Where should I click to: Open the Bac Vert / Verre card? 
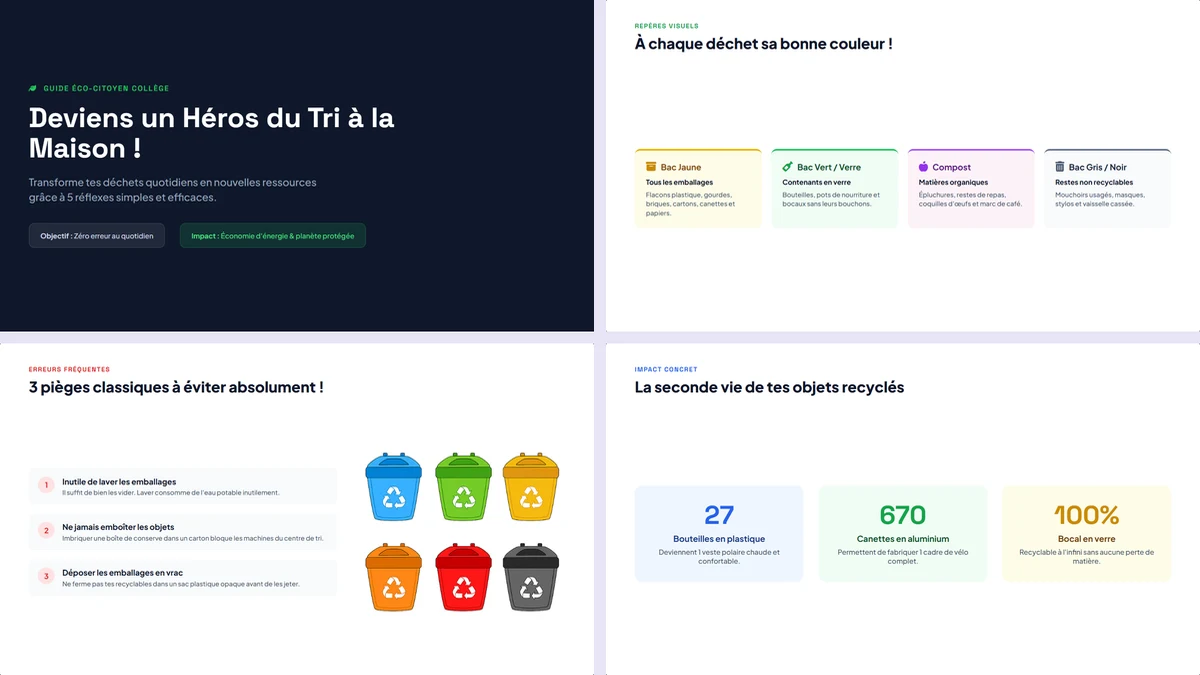pos(835,189)
